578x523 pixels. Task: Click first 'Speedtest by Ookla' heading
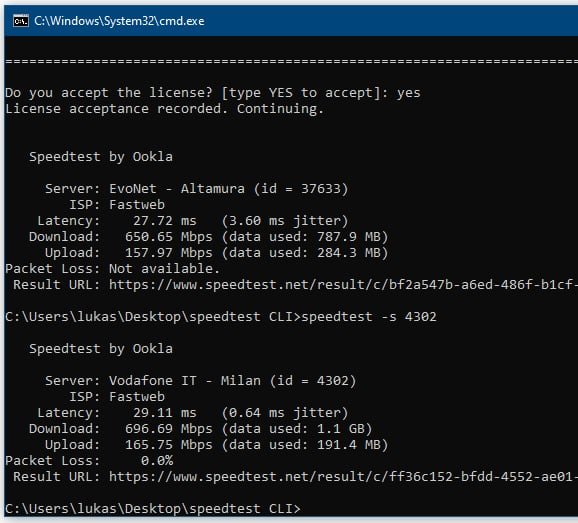pyautogui.click(x=101, y=157)
